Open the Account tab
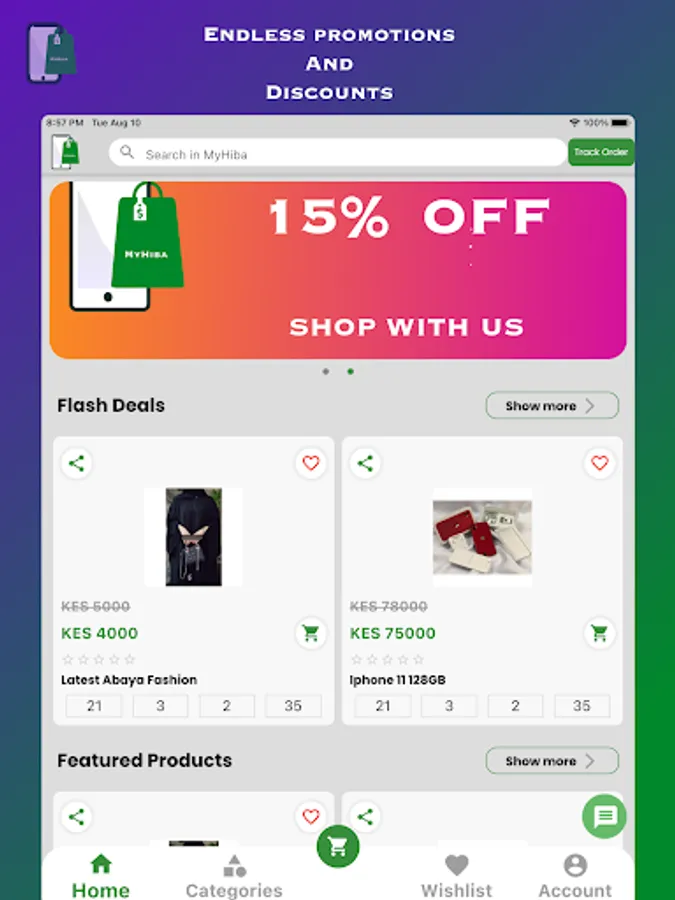Image resolution: width=675 pixels, height=900 pixels. [575, 876]
